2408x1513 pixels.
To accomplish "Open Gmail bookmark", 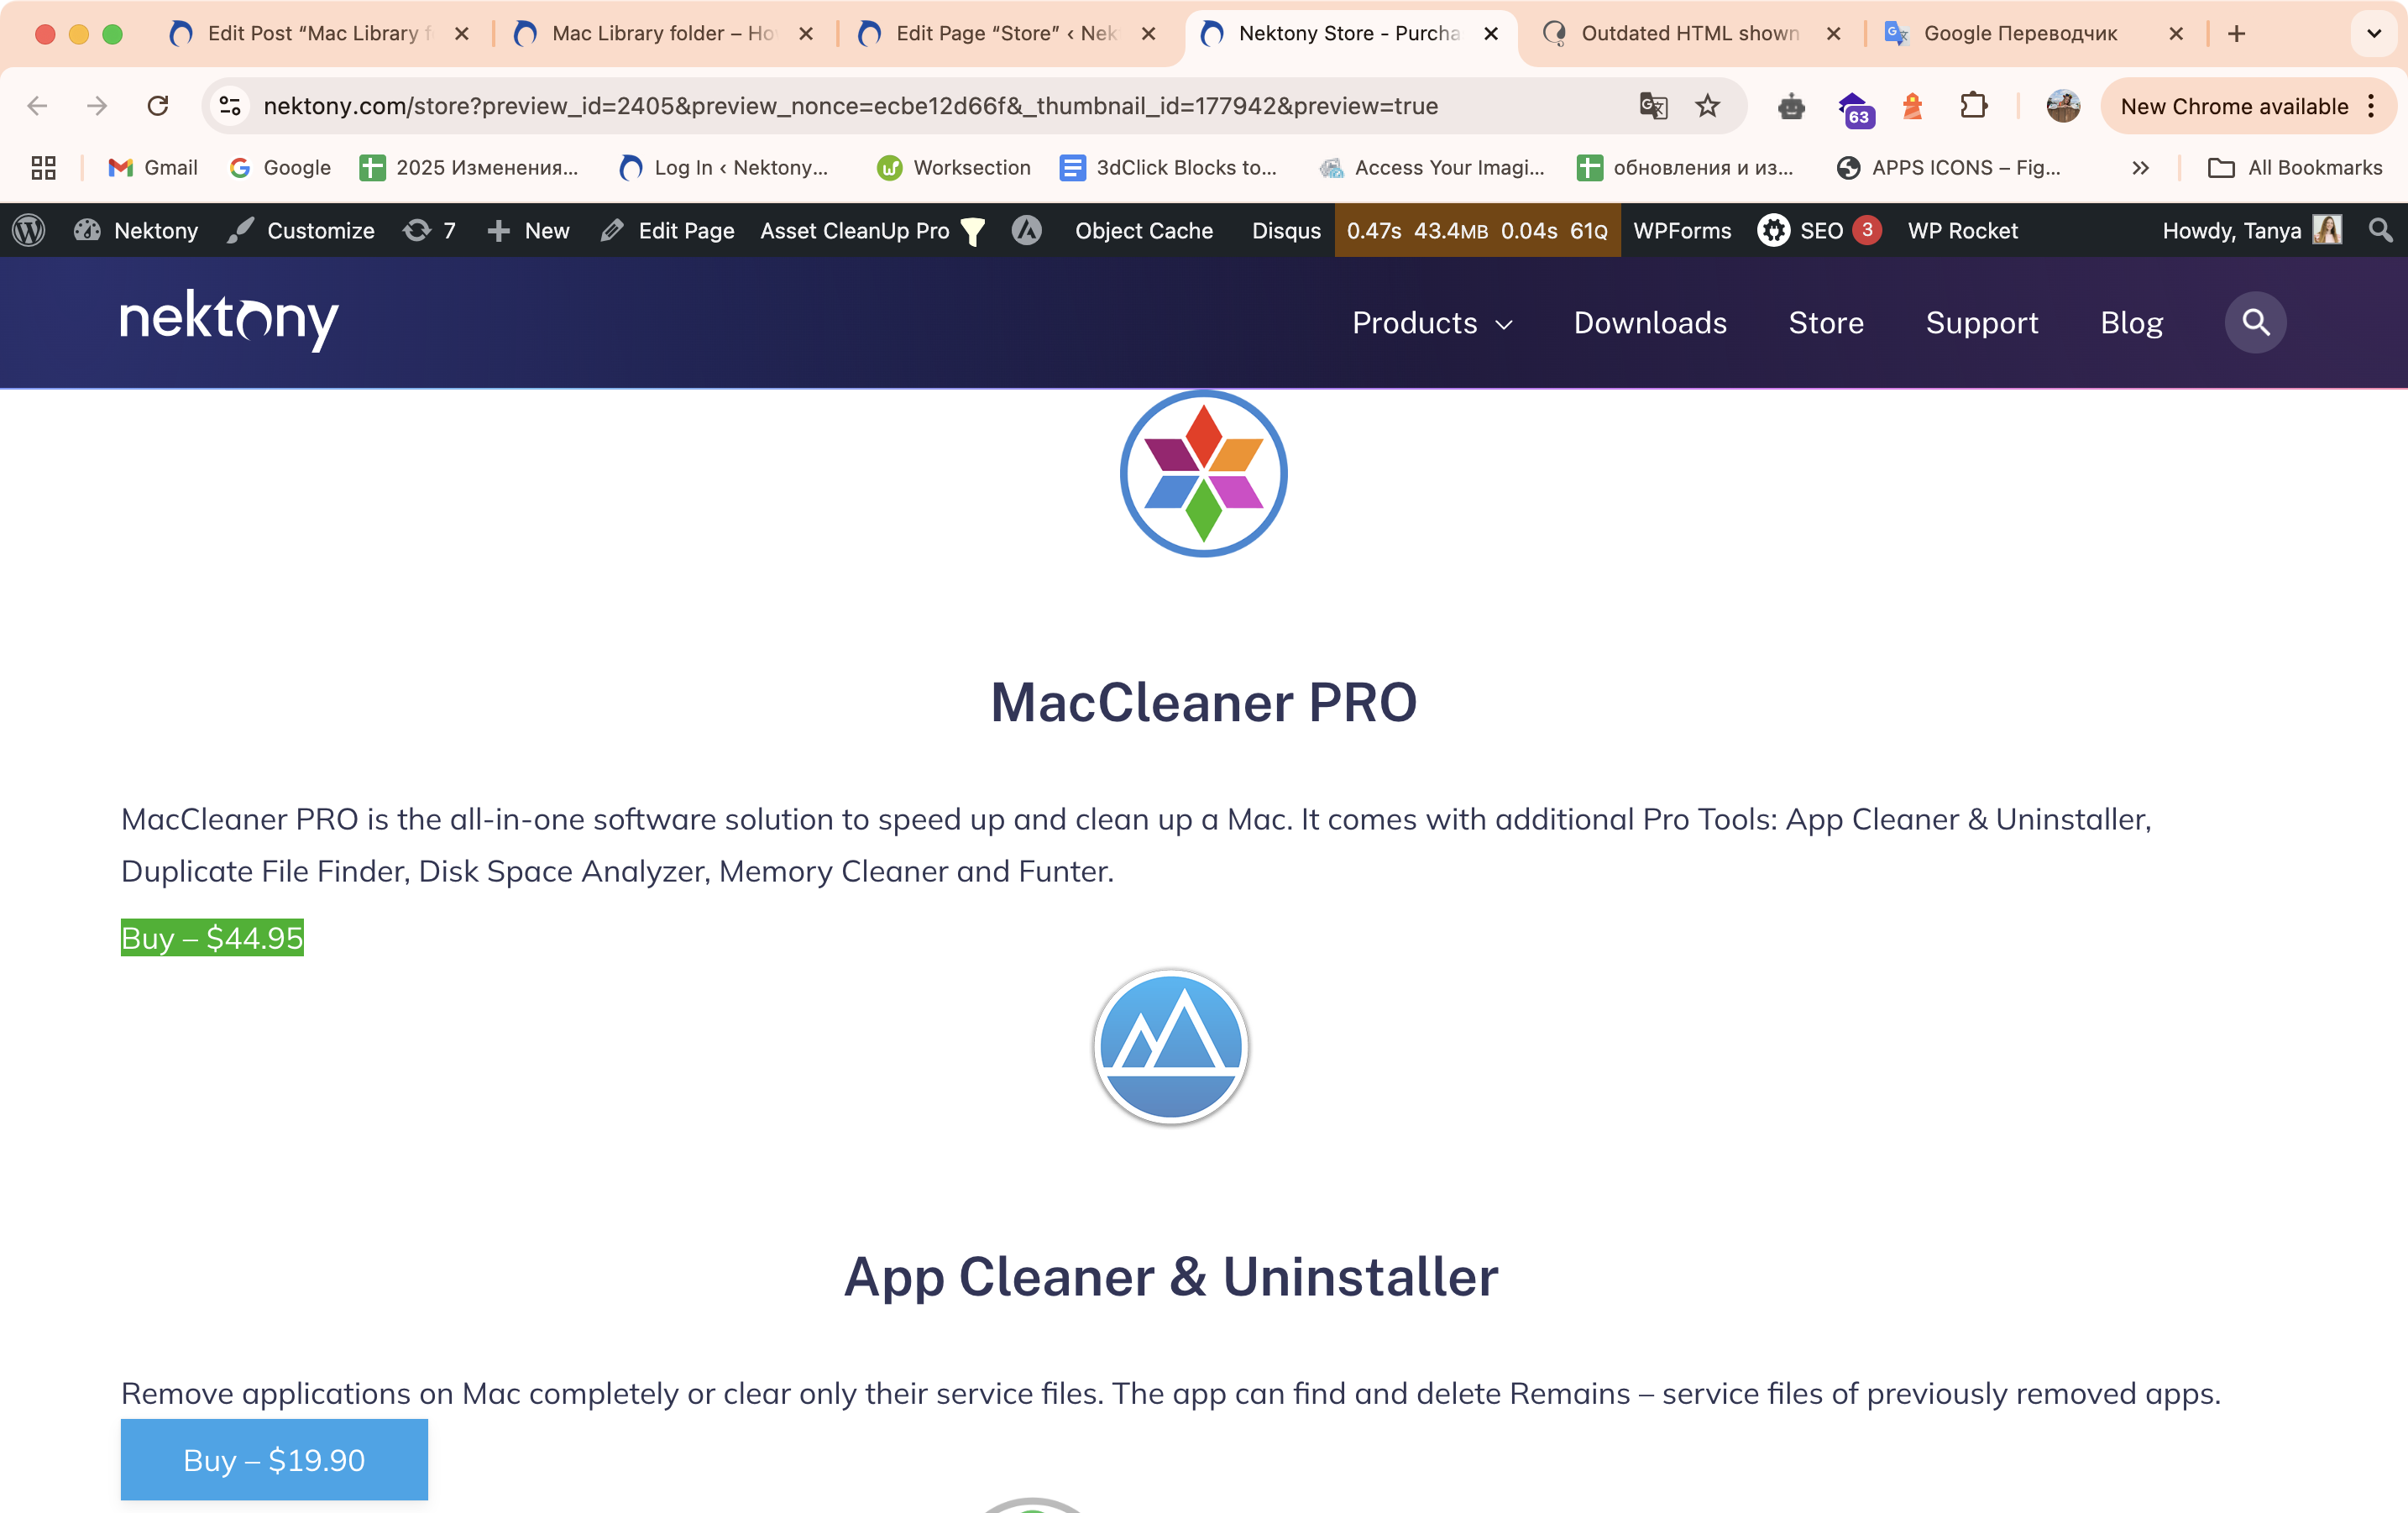I will tap(152, 168).
